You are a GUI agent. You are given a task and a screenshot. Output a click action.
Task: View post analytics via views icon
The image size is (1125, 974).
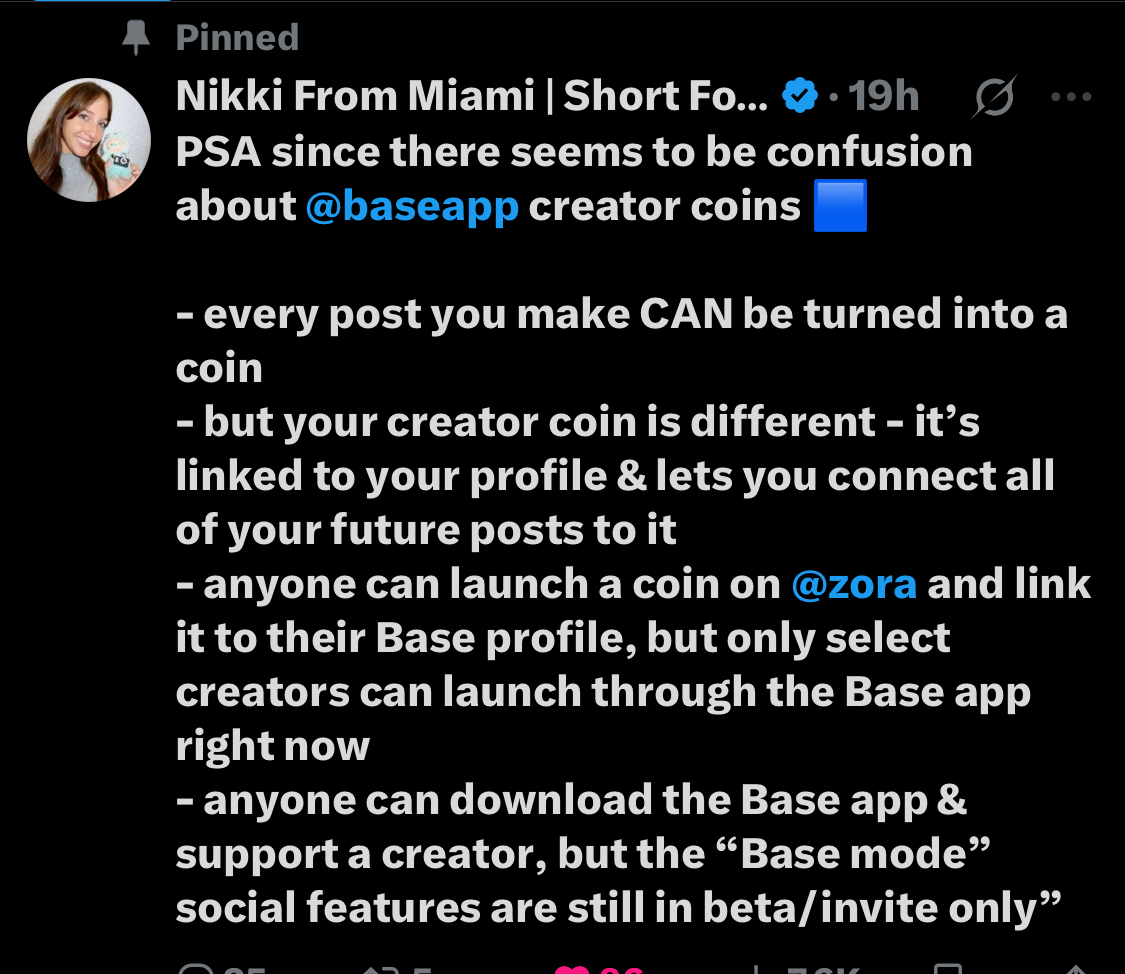pos(757,968)
